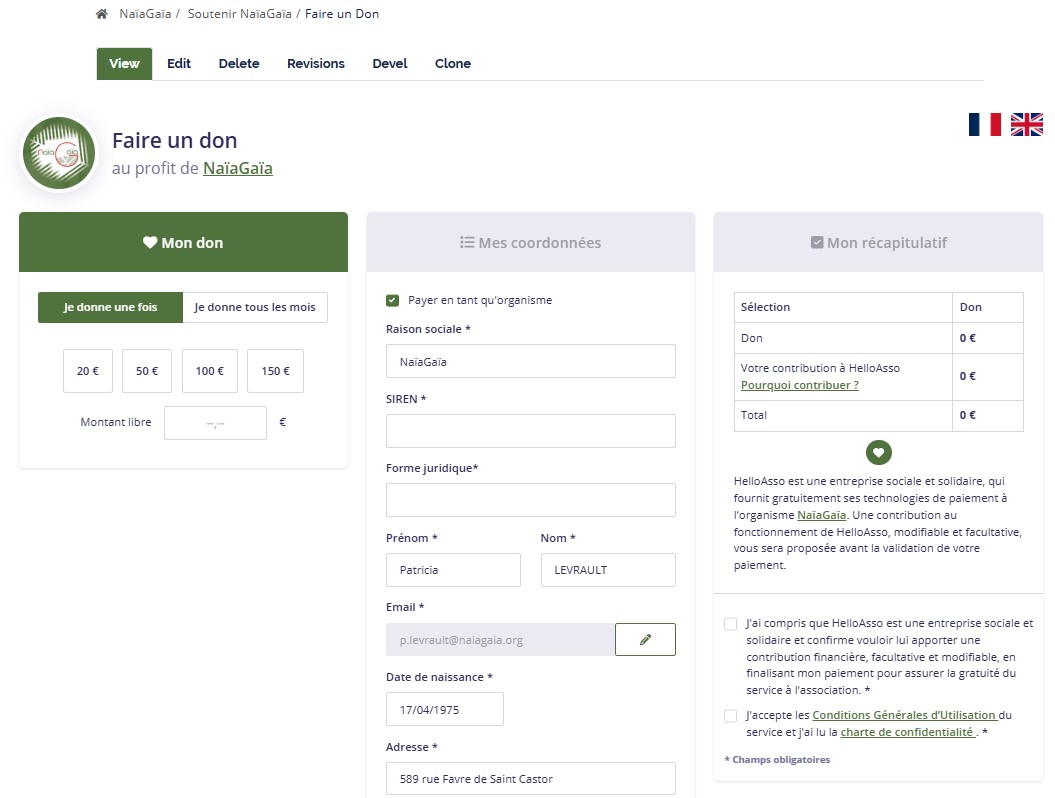Choose the 20 € donation amount

(x=87, y=371)
